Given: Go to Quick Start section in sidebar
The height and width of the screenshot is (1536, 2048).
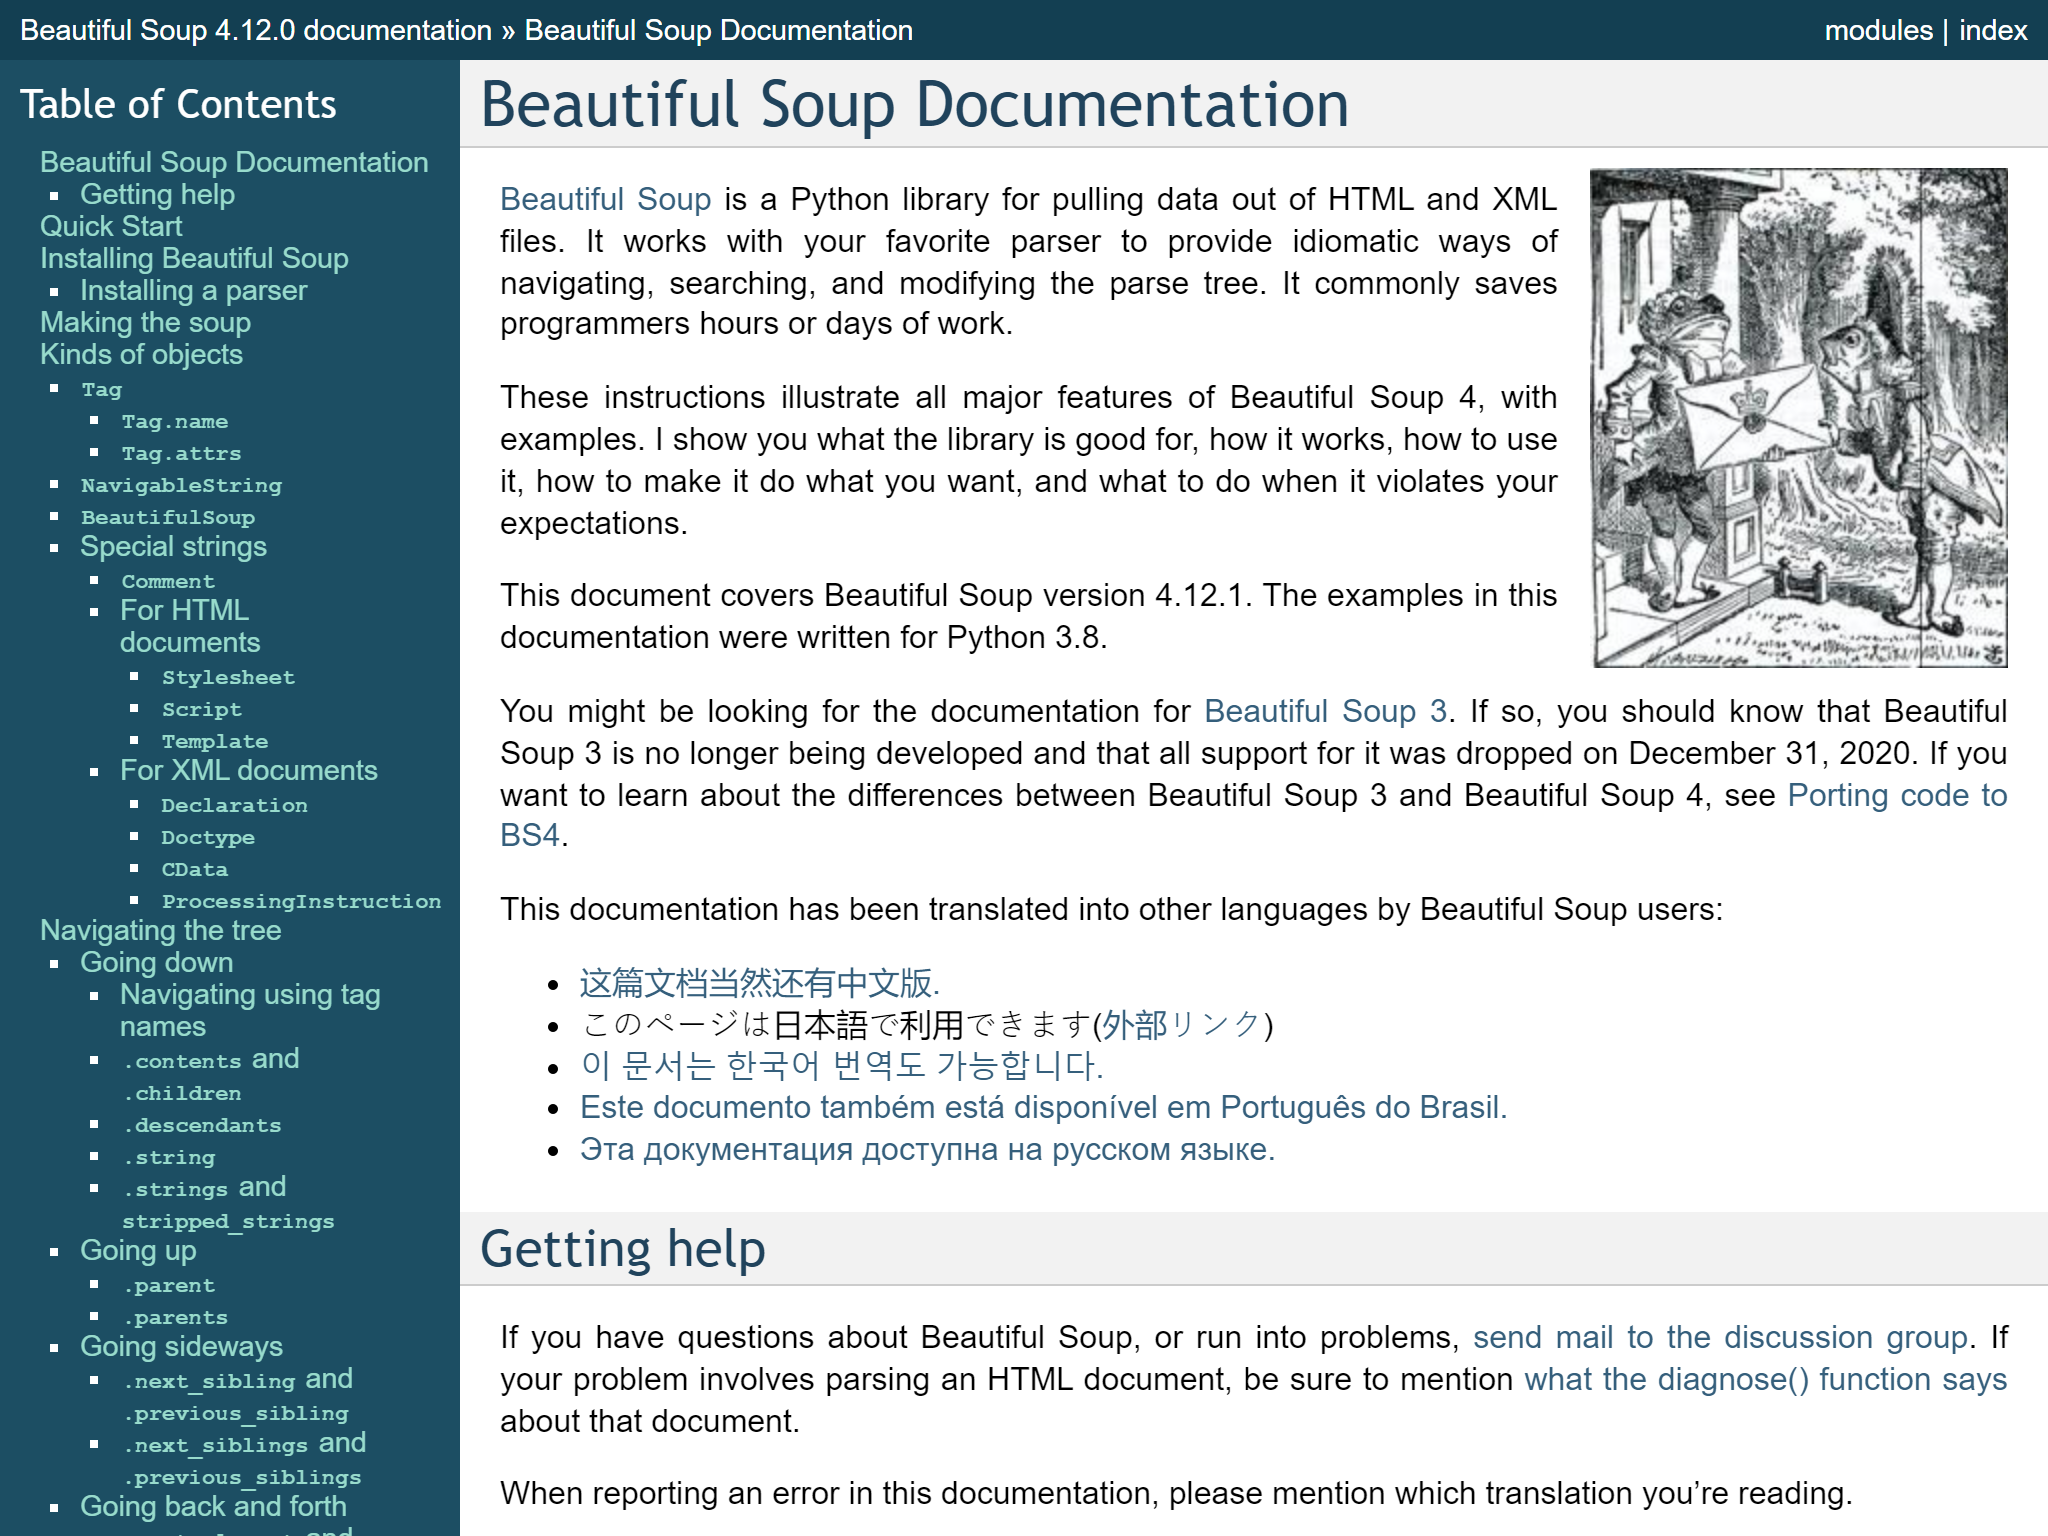Looking at the screenshot, I should click(111, 226).
